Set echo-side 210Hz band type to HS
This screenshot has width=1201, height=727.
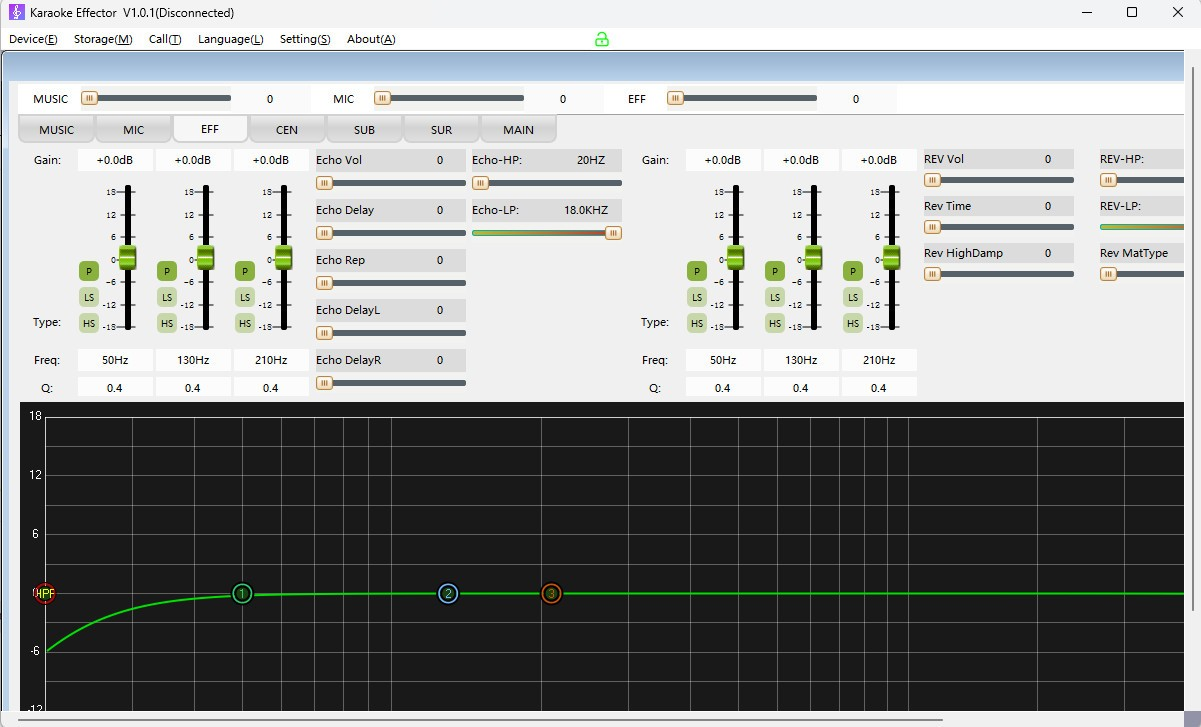coord(245,323)
